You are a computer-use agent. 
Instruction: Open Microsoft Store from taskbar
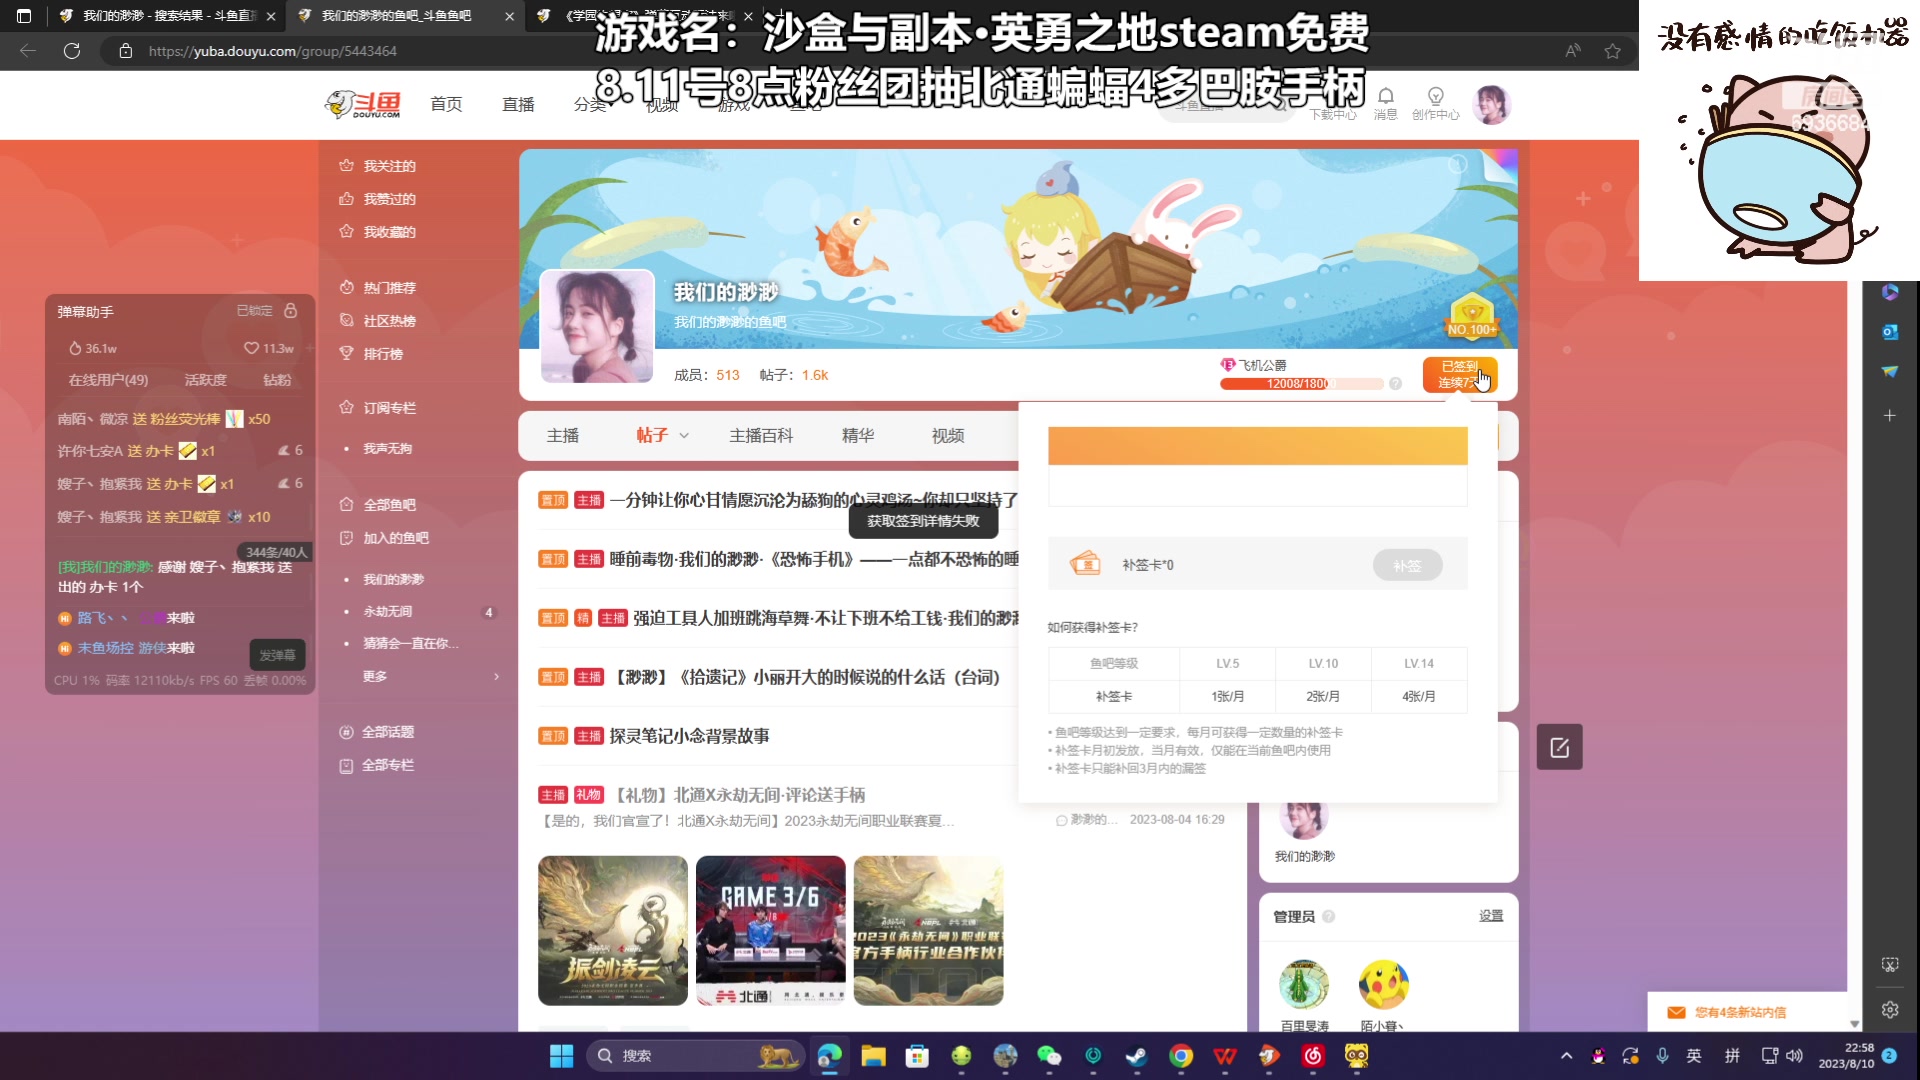point(917,1056)
